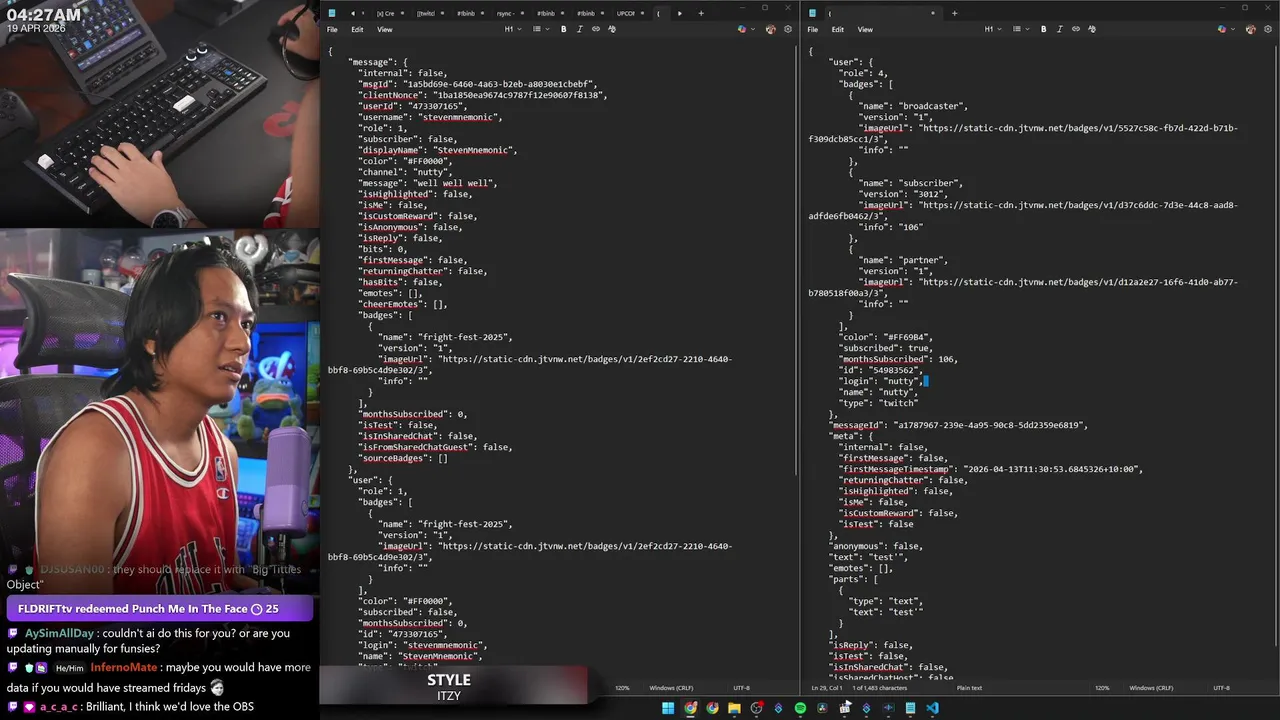Open list style dropdown in left Notepad

(x=539, y=29)
